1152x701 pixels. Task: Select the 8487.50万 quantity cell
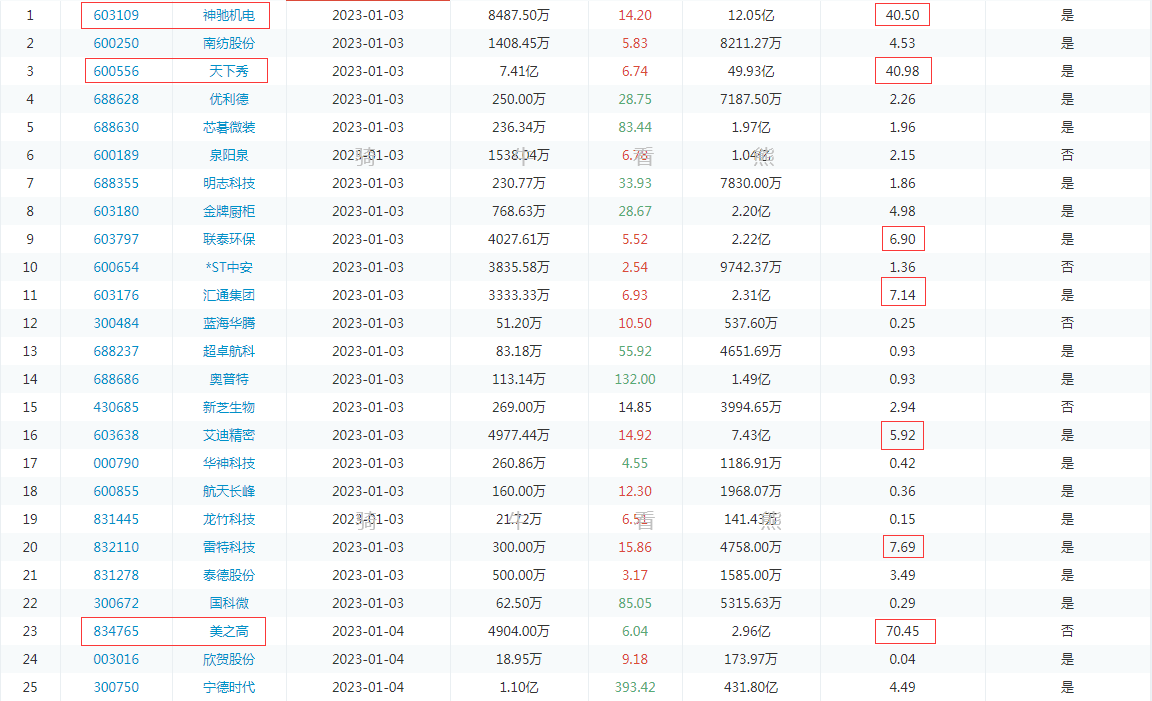[x=519, y=15]
